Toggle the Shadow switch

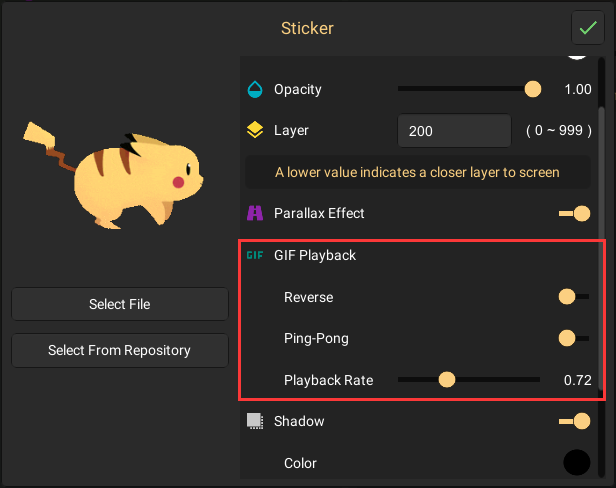[574, 421]
